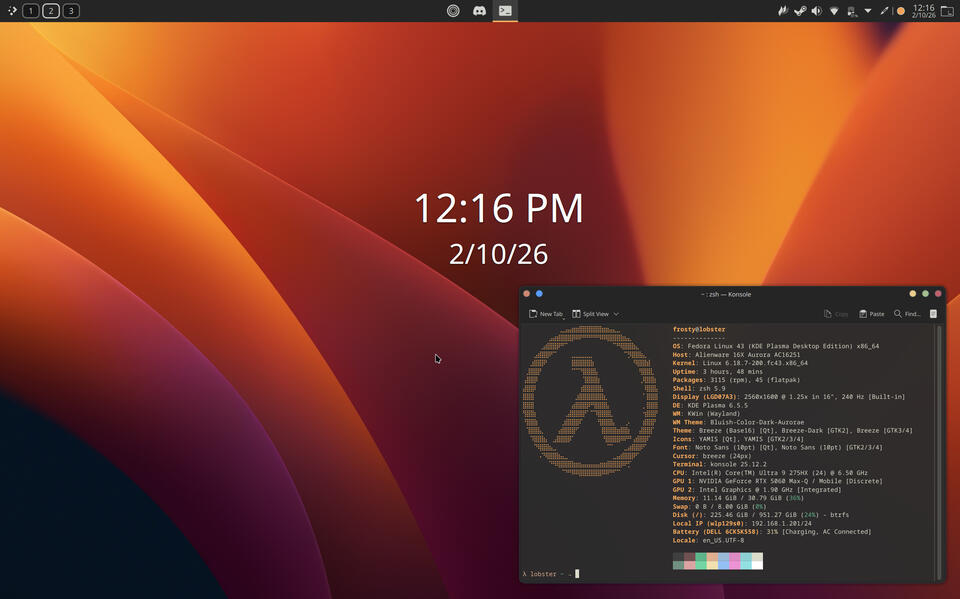Image resolution: width=960 pixels, height=599 pixels.
Task: Open the Split View dropdown arrow
Action: point(616,314)
